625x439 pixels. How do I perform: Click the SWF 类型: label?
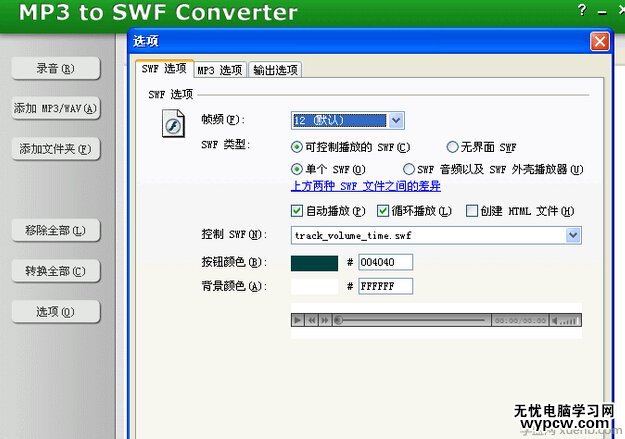226,144
